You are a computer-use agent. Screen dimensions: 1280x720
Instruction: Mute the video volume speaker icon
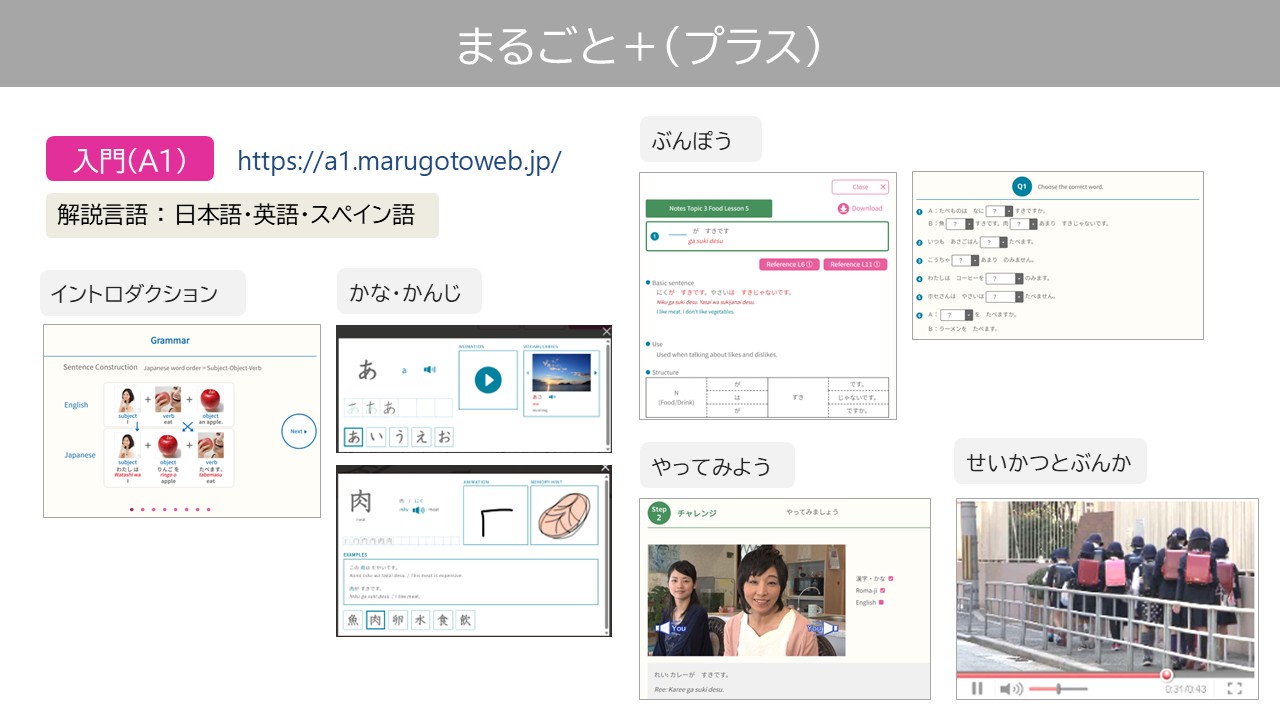click(1009, 688)
